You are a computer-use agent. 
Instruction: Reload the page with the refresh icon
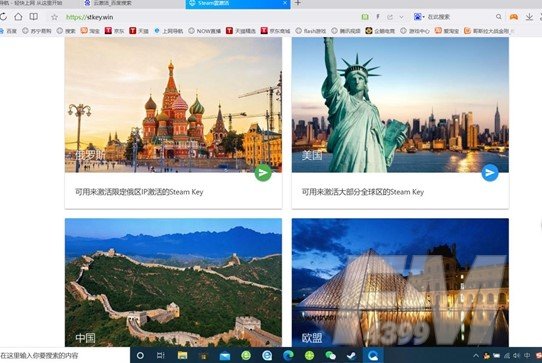click(3, 17)
